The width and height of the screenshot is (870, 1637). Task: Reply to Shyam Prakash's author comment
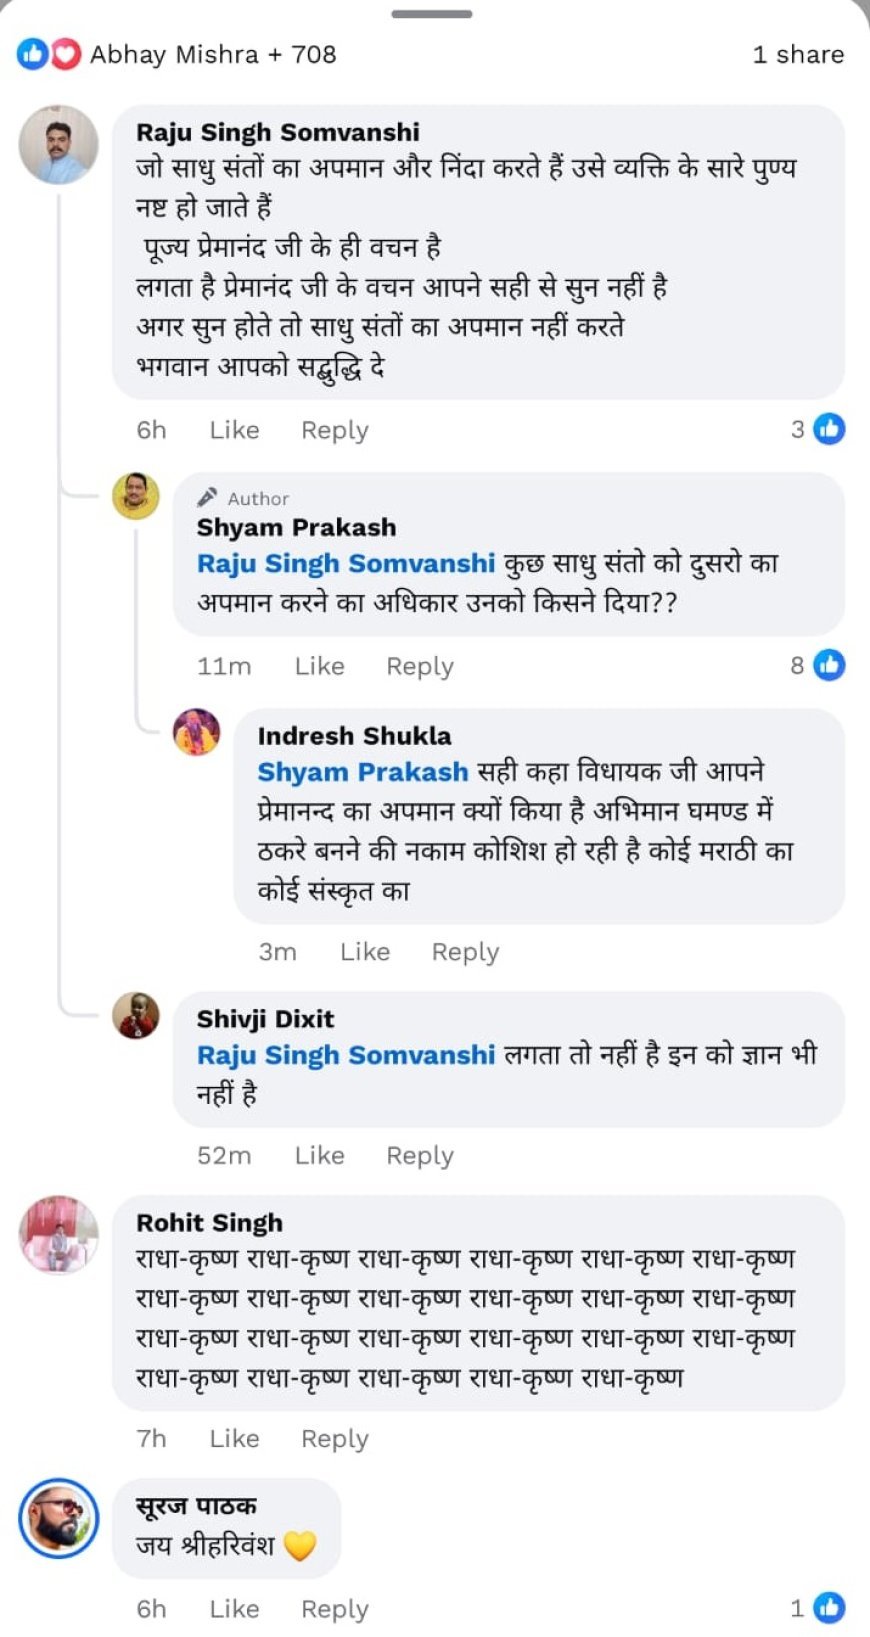(x=420, y=666)
